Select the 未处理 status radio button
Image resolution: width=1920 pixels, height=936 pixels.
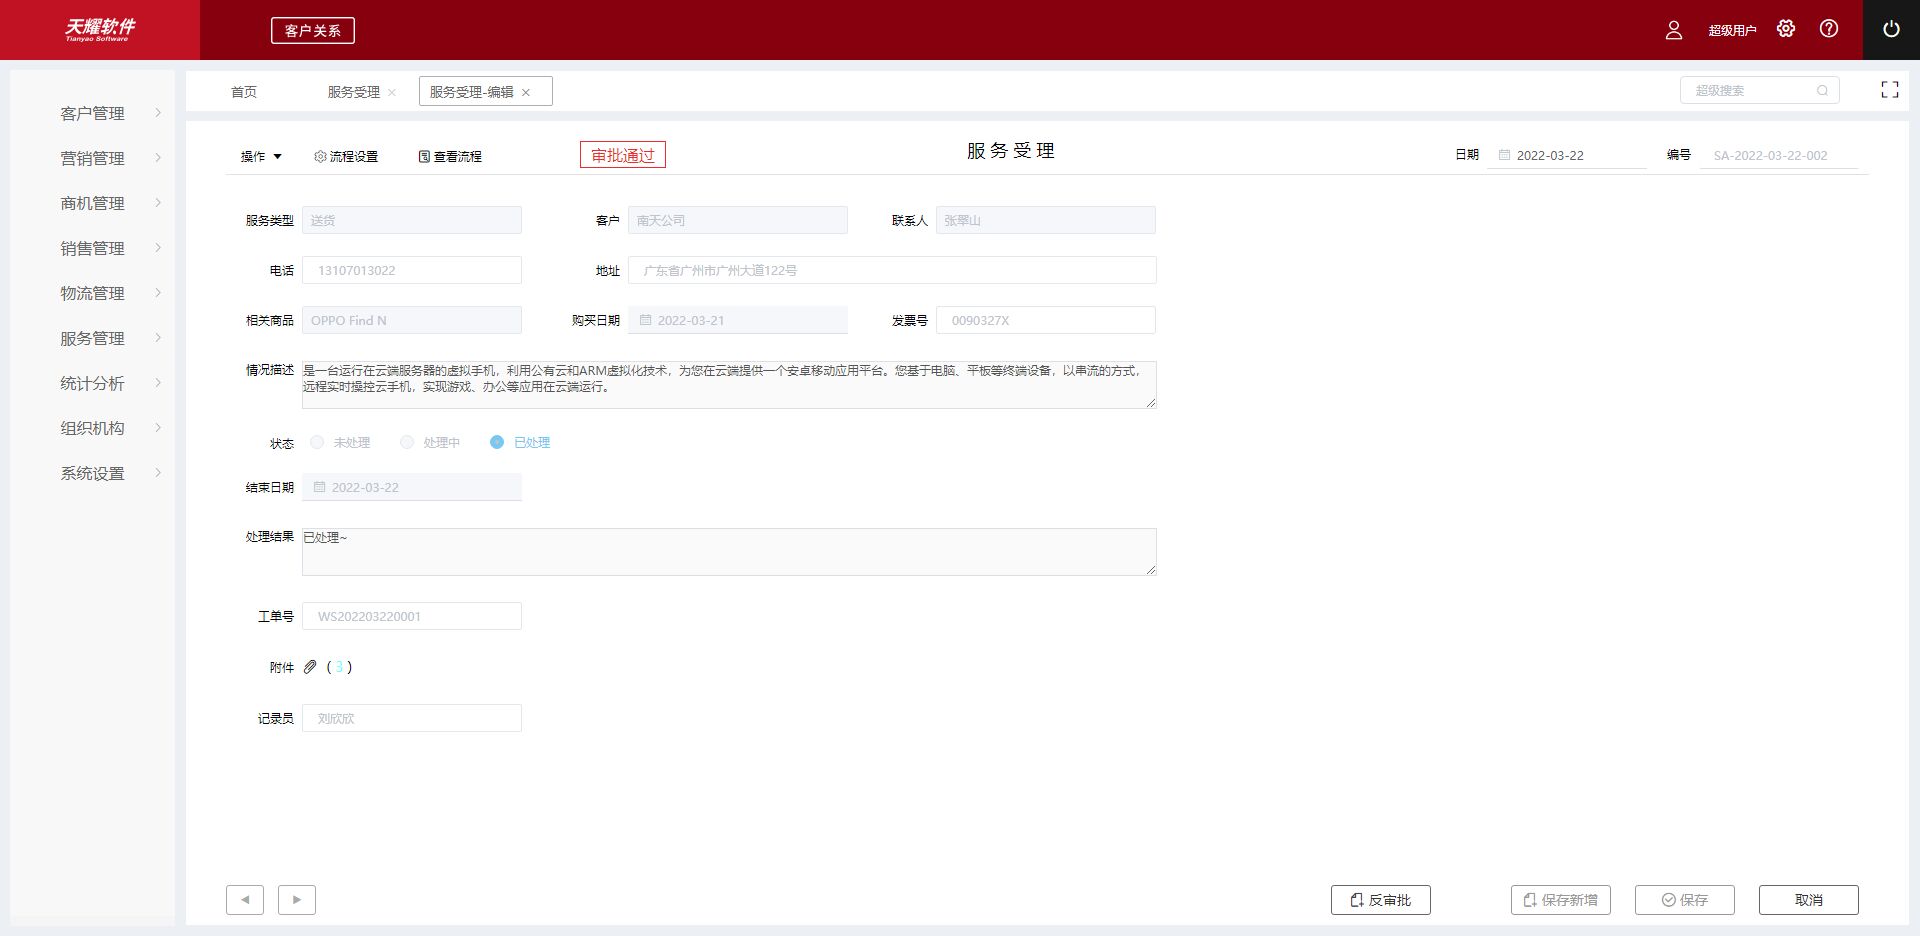(x=317, y=442)
